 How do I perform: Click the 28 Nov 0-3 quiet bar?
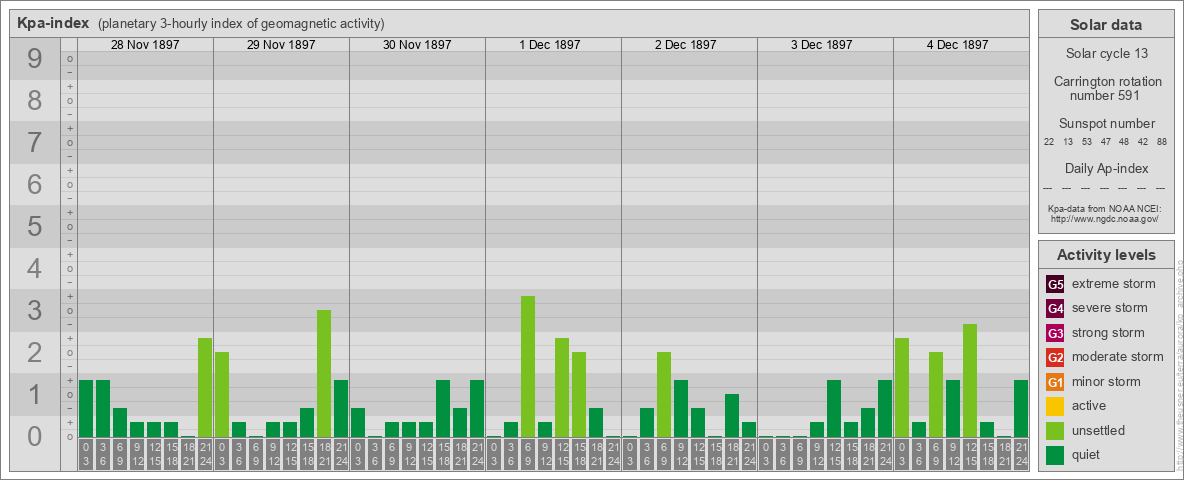click(86, 409)
